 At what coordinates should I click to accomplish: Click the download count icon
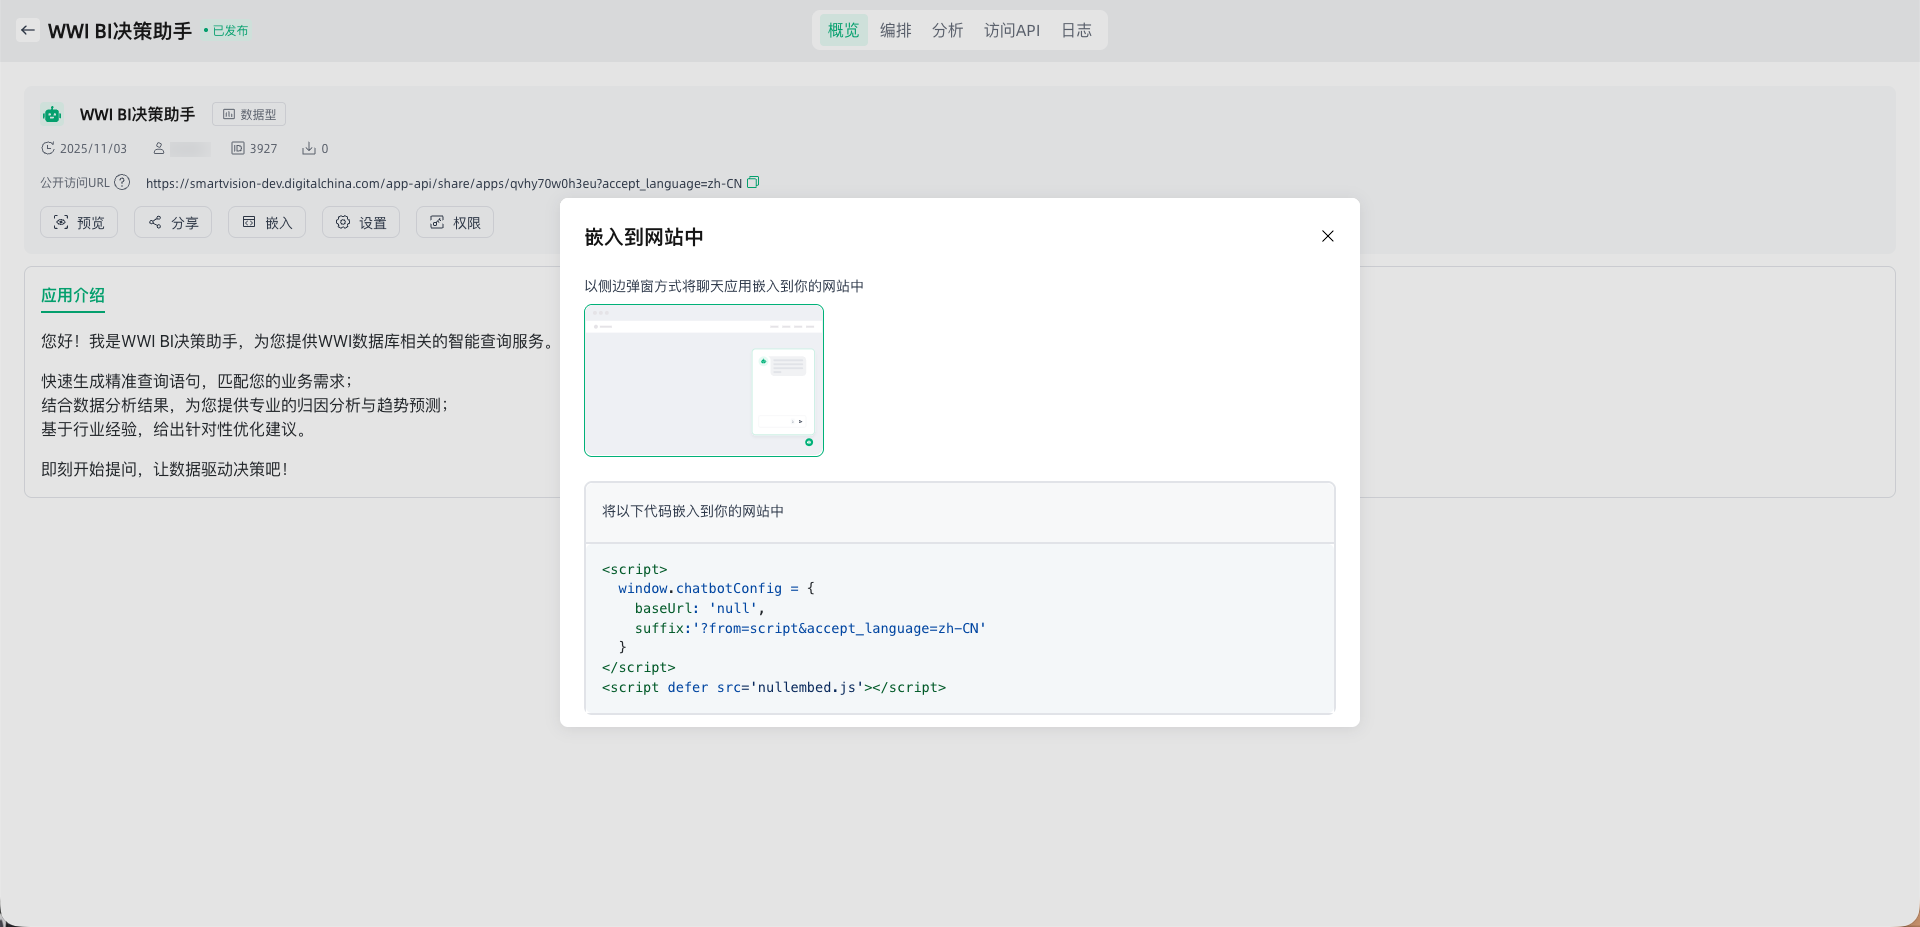click(309, 148)
